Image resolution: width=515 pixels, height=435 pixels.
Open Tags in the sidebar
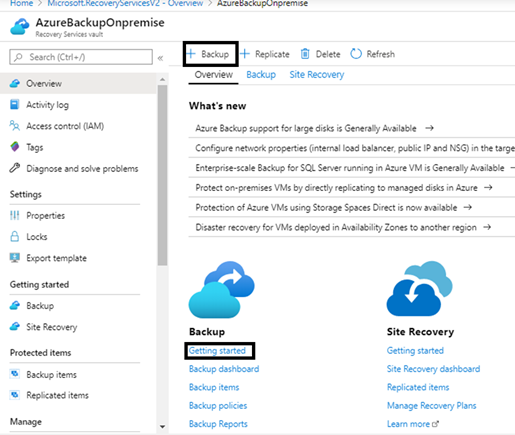point(78,147)
